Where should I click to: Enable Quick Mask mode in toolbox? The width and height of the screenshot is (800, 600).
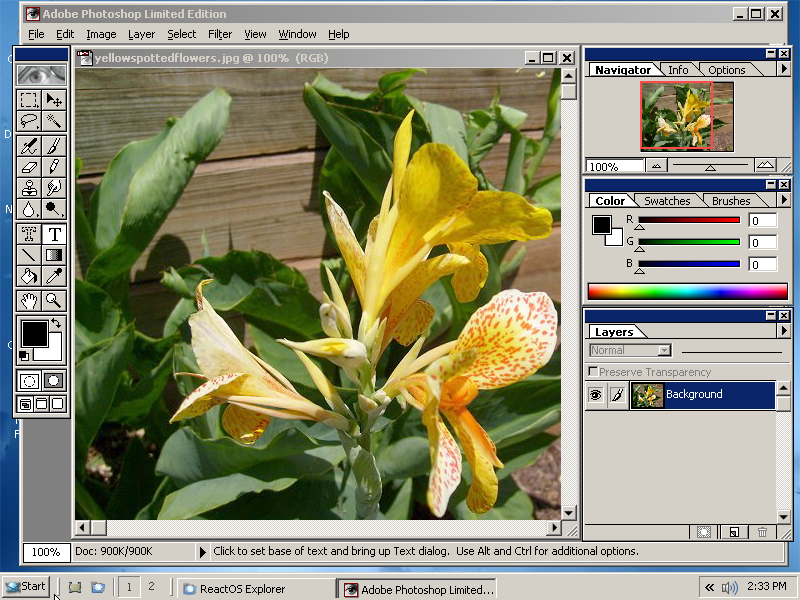point(54,381)
